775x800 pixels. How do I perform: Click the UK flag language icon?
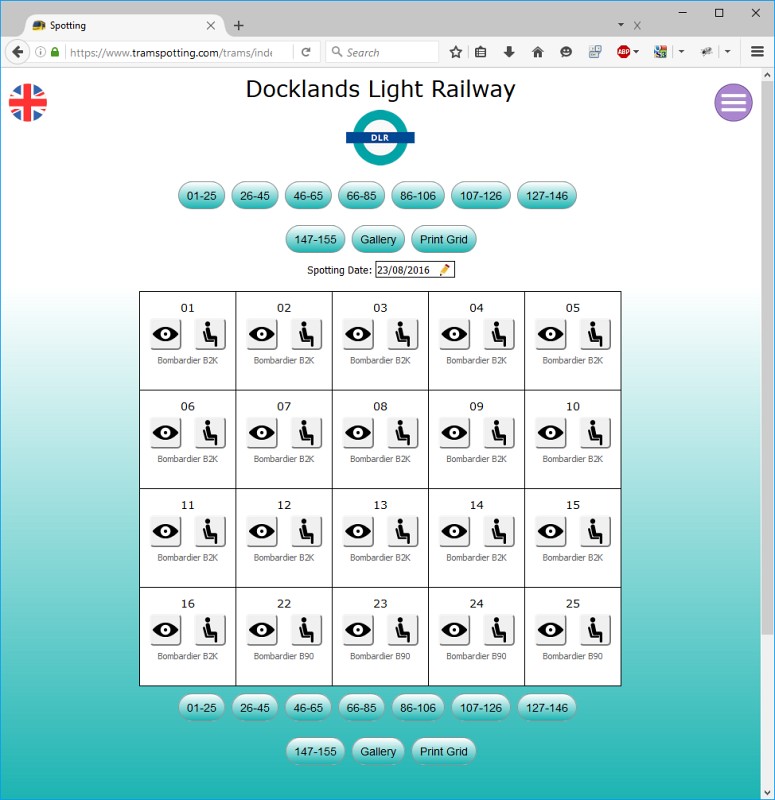point(28,103)
